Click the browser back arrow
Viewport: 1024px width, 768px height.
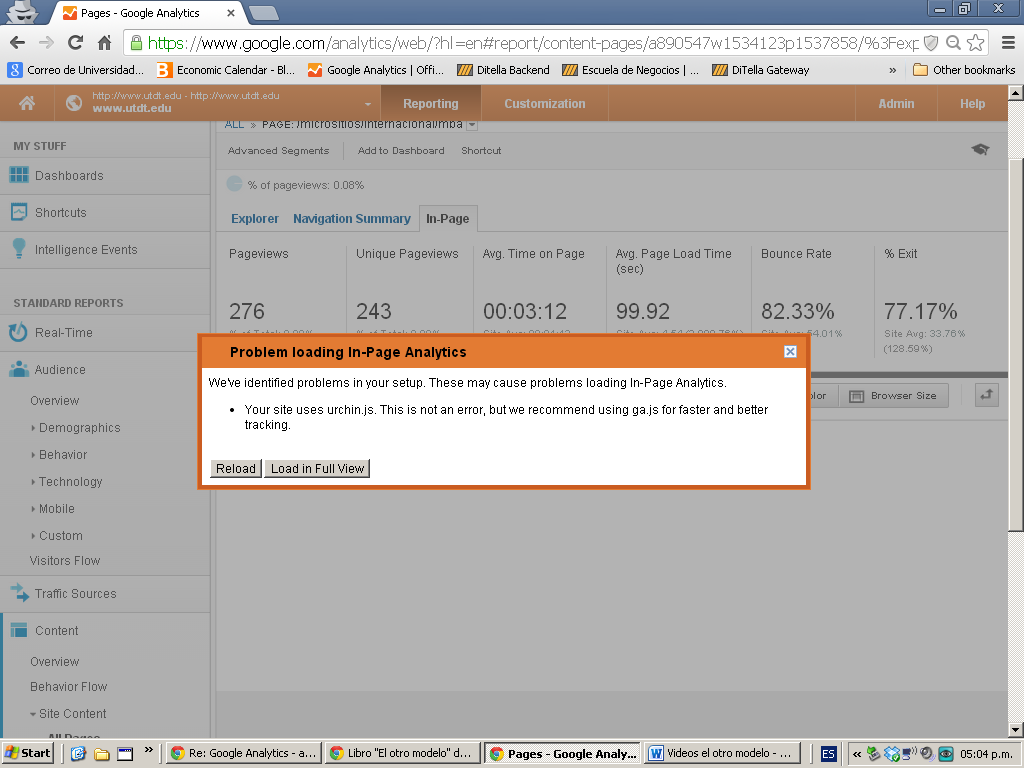pos(18,43)
